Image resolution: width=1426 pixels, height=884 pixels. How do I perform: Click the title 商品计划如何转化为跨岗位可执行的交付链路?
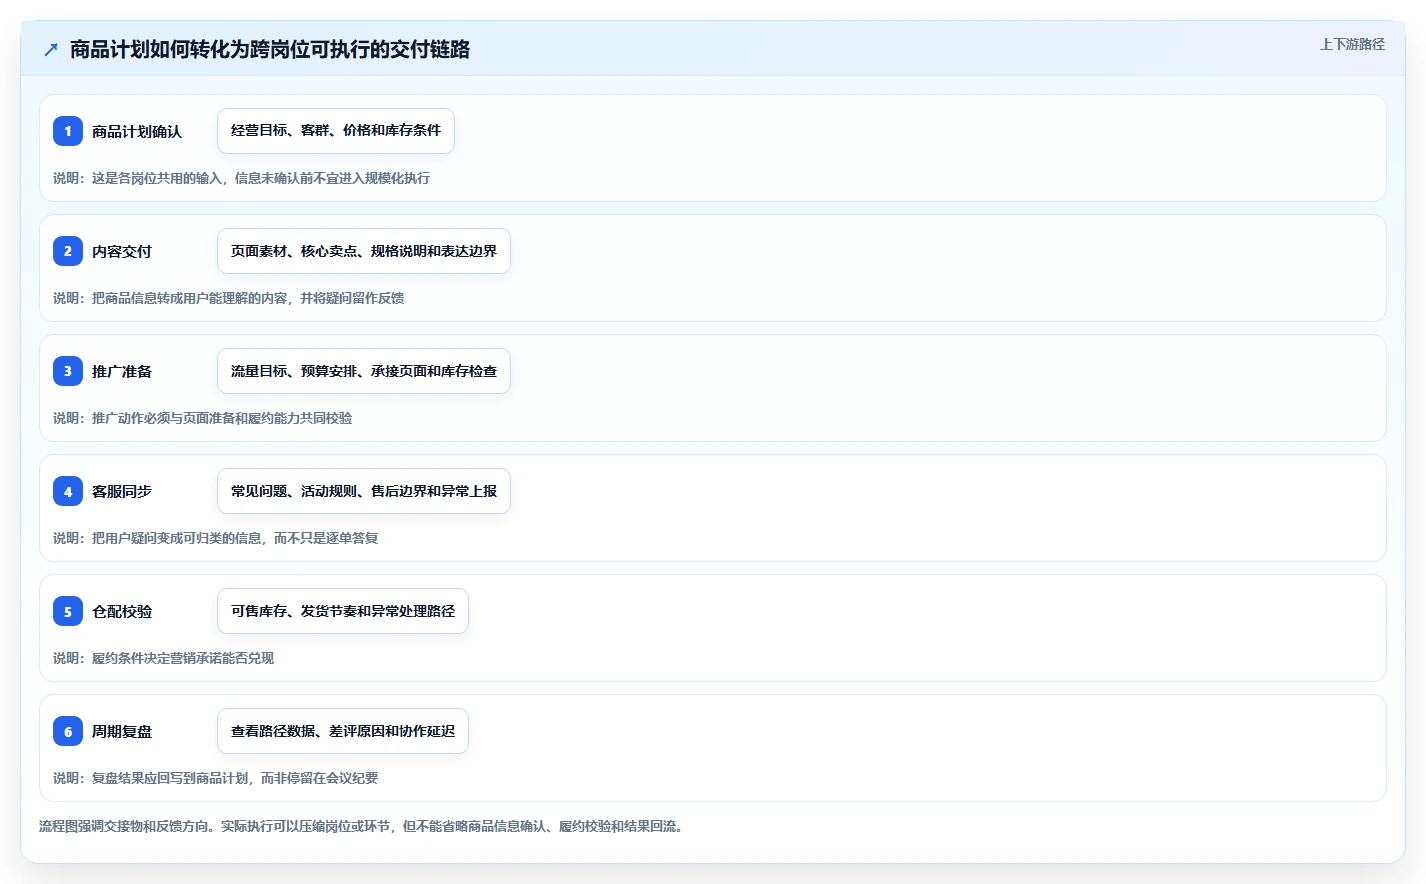[270, 49]
